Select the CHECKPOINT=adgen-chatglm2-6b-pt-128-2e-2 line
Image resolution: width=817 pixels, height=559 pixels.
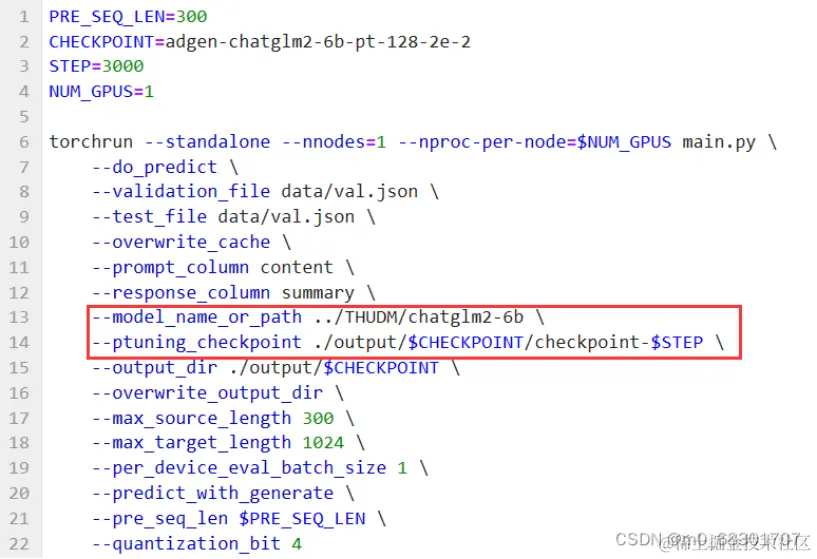(259, 42)
